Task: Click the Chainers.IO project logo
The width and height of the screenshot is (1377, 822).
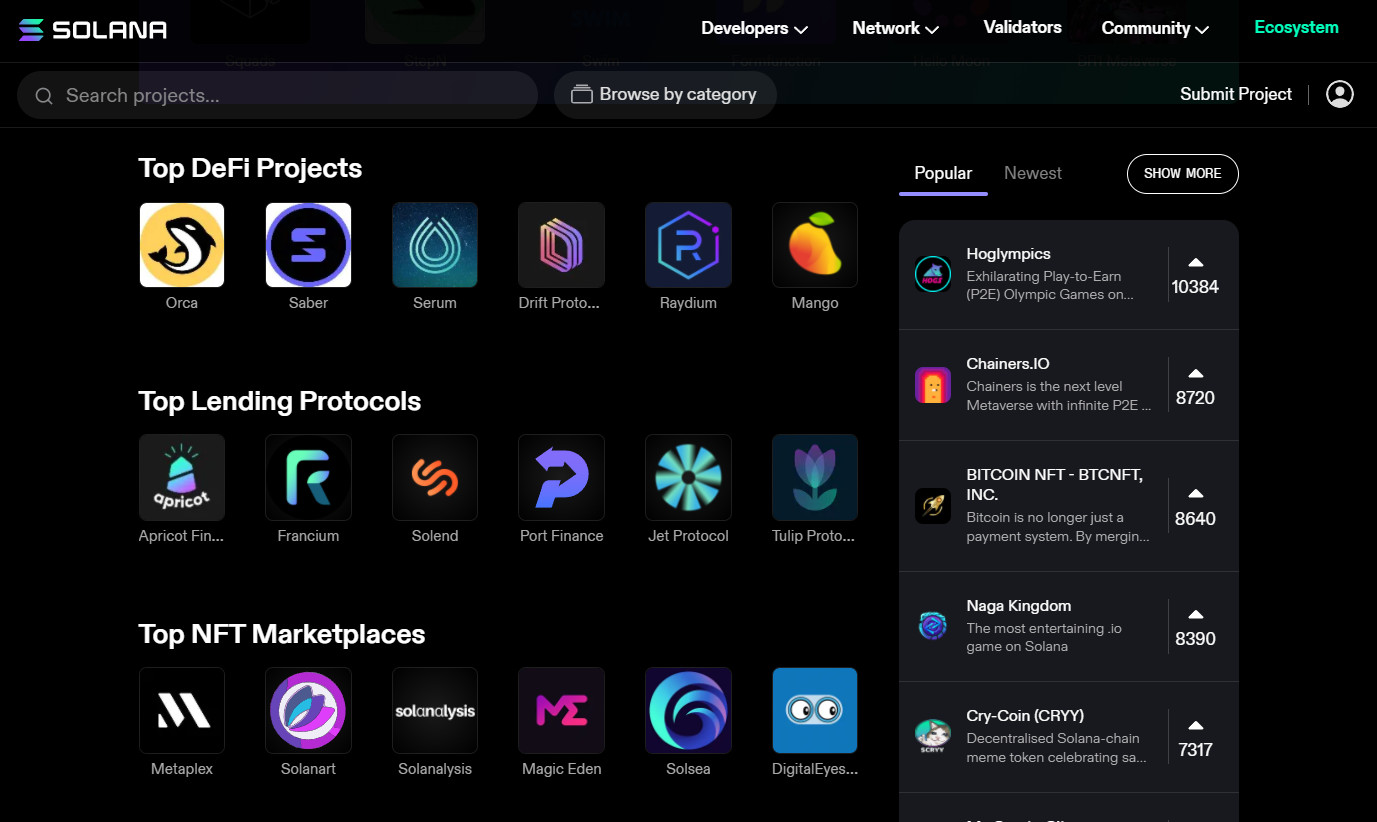Action: (x=933, y=385)
